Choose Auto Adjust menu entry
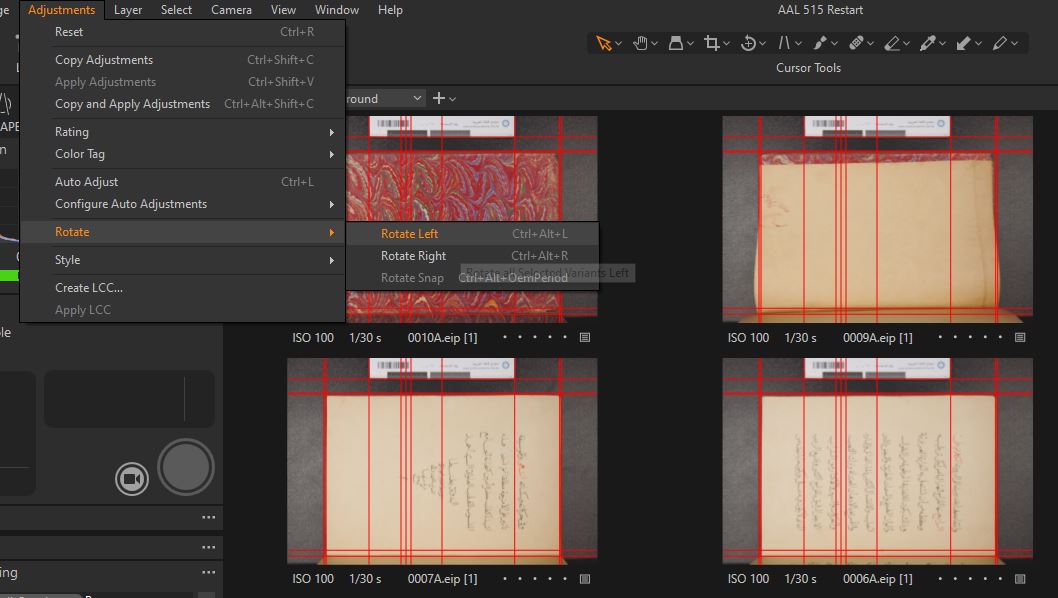The image size is (1058, 598). point(183,182)
